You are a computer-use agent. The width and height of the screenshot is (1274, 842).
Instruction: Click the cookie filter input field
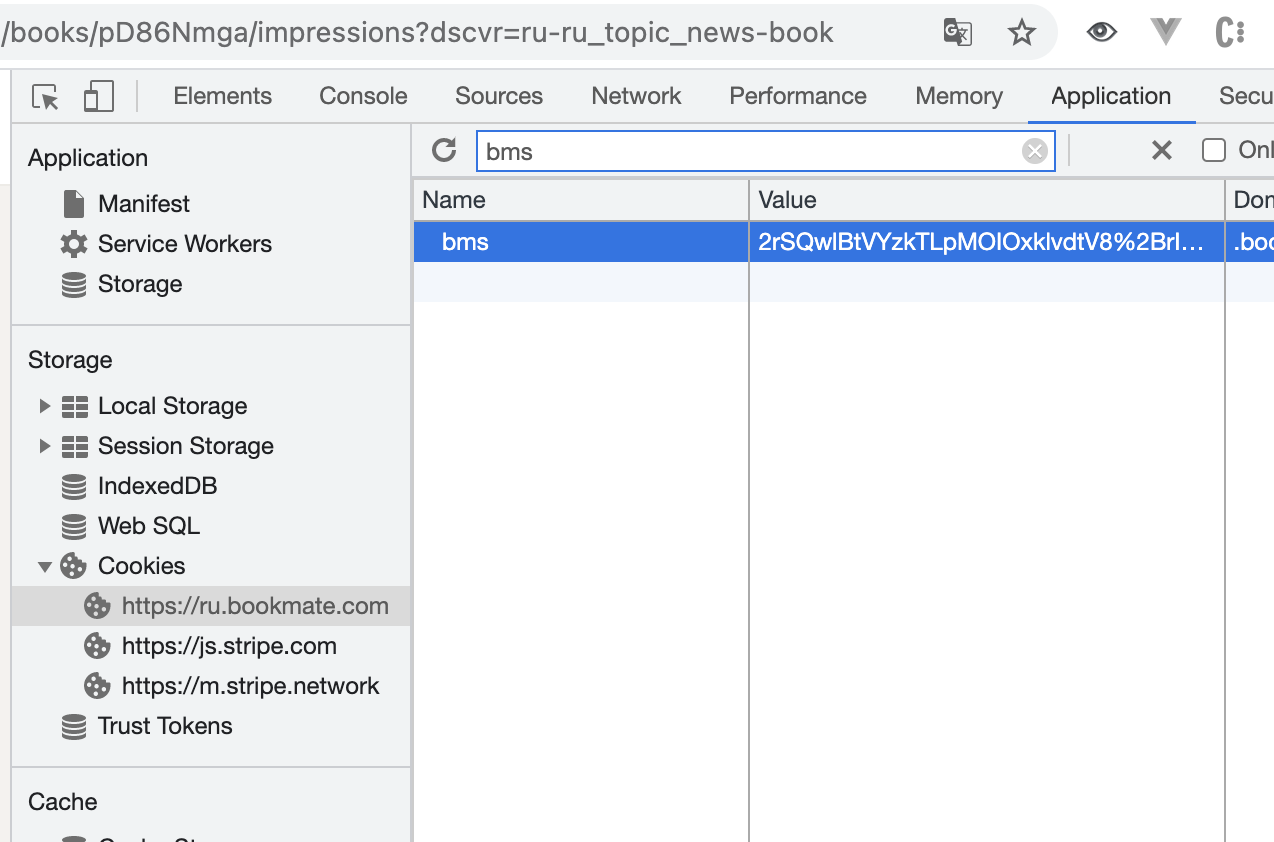click(750, 151)
